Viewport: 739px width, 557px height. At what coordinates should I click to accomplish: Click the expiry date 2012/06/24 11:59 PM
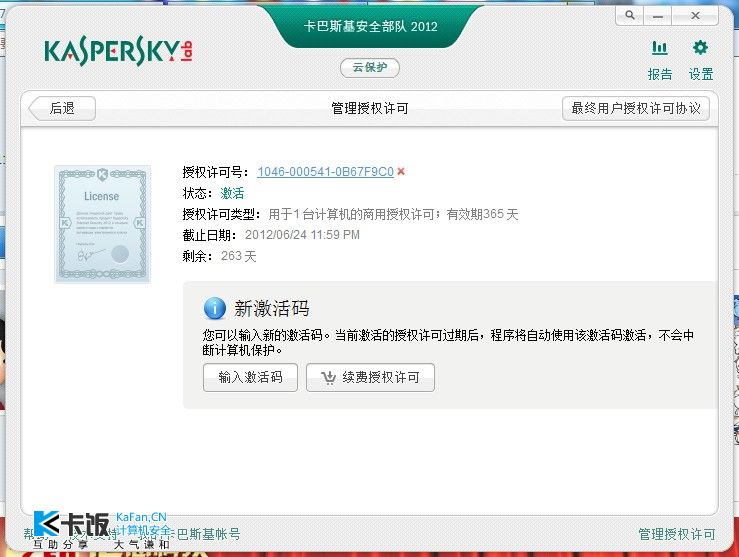302,235
